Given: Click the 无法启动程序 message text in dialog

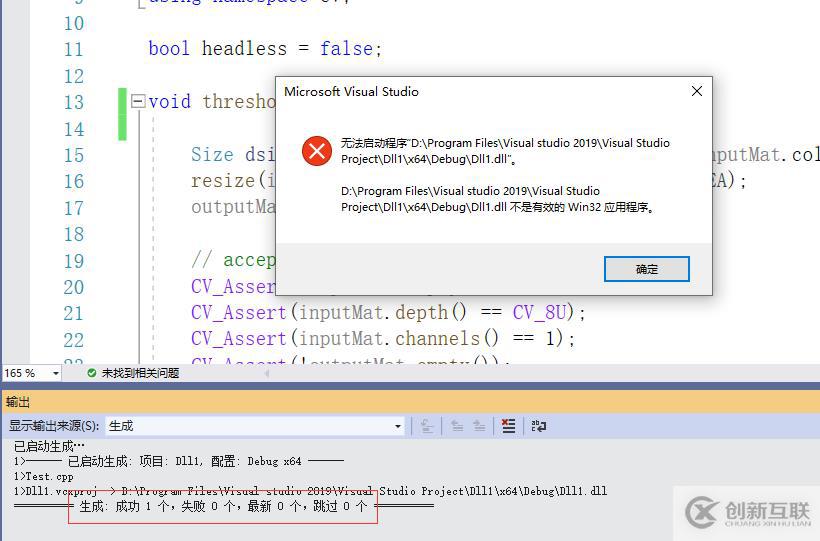Looking at the screenshot, I should (505, 151).
